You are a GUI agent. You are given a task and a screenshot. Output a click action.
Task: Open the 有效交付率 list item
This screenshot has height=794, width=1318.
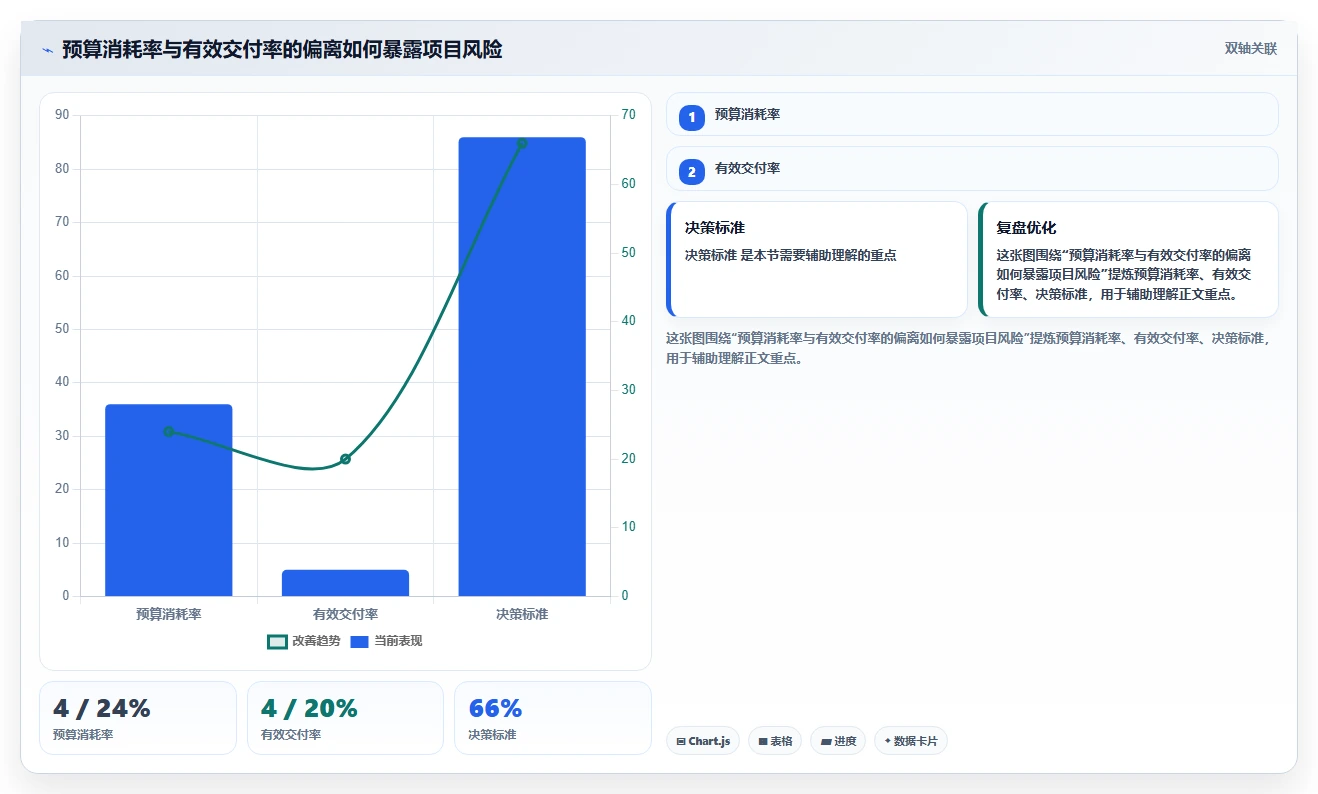point(972,168)
